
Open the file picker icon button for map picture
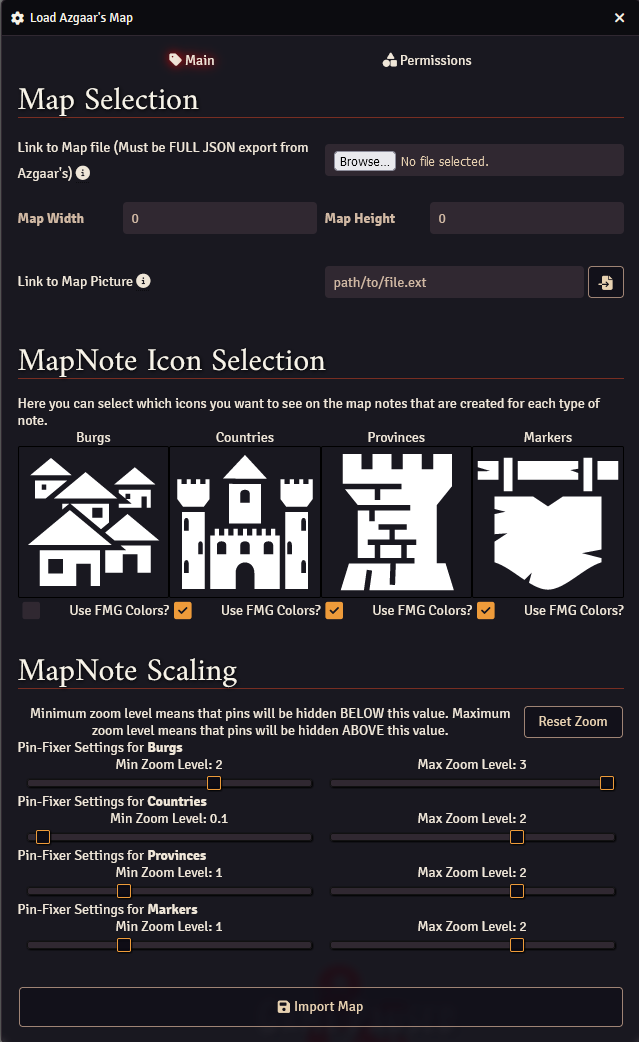[x=606, y=282]
